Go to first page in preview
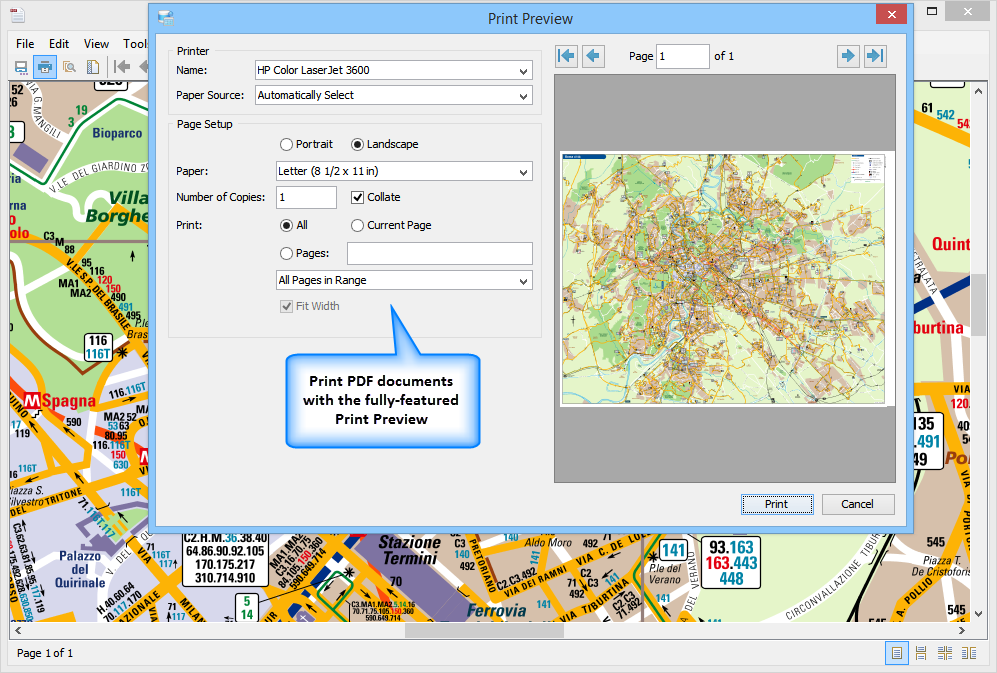 567,56
